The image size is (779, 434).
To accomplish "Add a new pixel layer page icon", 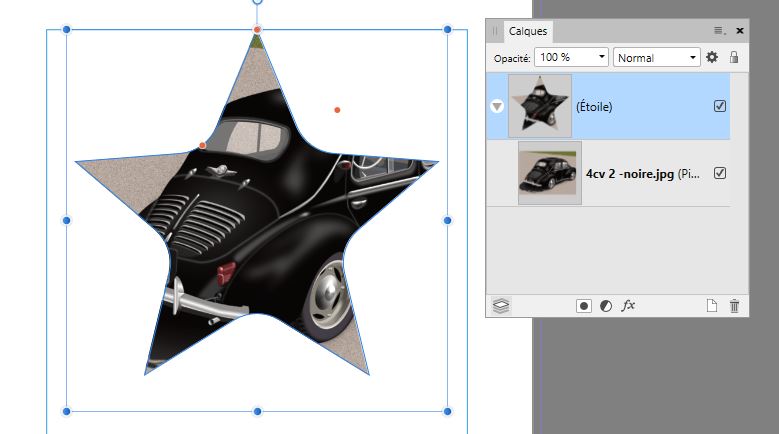I will 712,305.
